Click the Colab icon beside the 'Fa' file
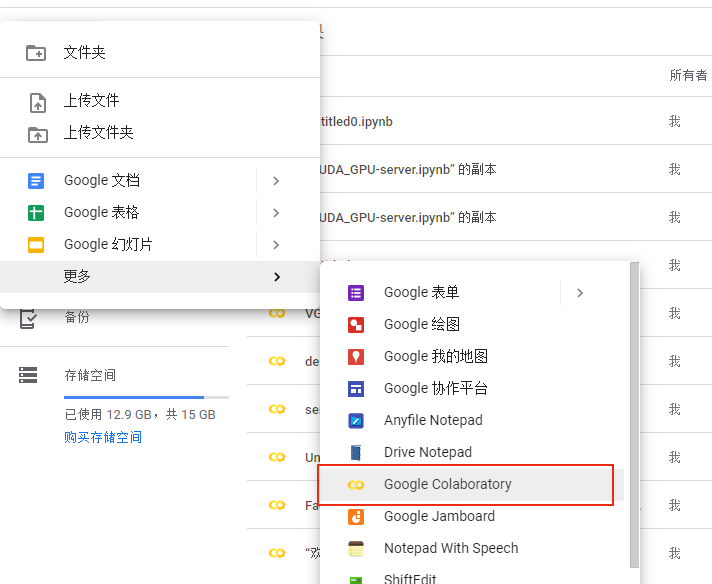Viewport: 712px width, 584px height. (x=277, y=505)
